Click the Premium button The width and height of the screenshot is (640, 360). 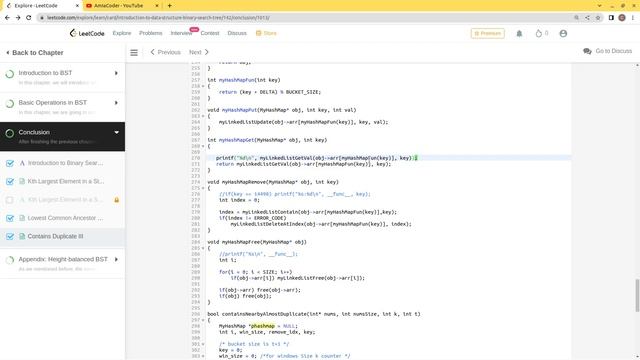click(487, 33)
